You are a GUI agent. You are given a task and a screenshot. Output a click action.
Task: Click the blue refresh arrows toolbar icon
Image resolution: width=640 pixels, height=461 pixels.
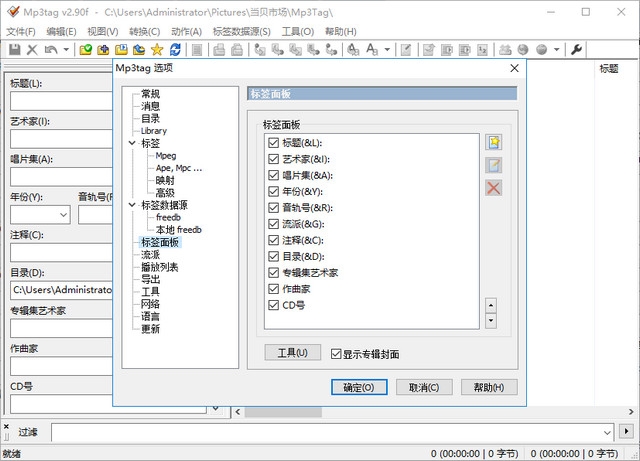tap(176, 49)
